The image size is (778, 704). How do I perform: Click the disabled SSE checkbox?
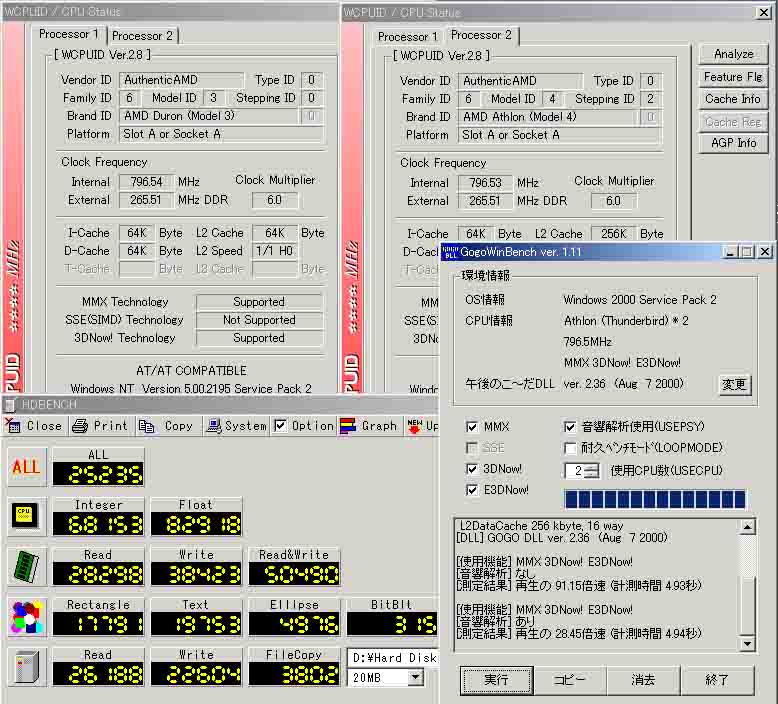point(472,448)
